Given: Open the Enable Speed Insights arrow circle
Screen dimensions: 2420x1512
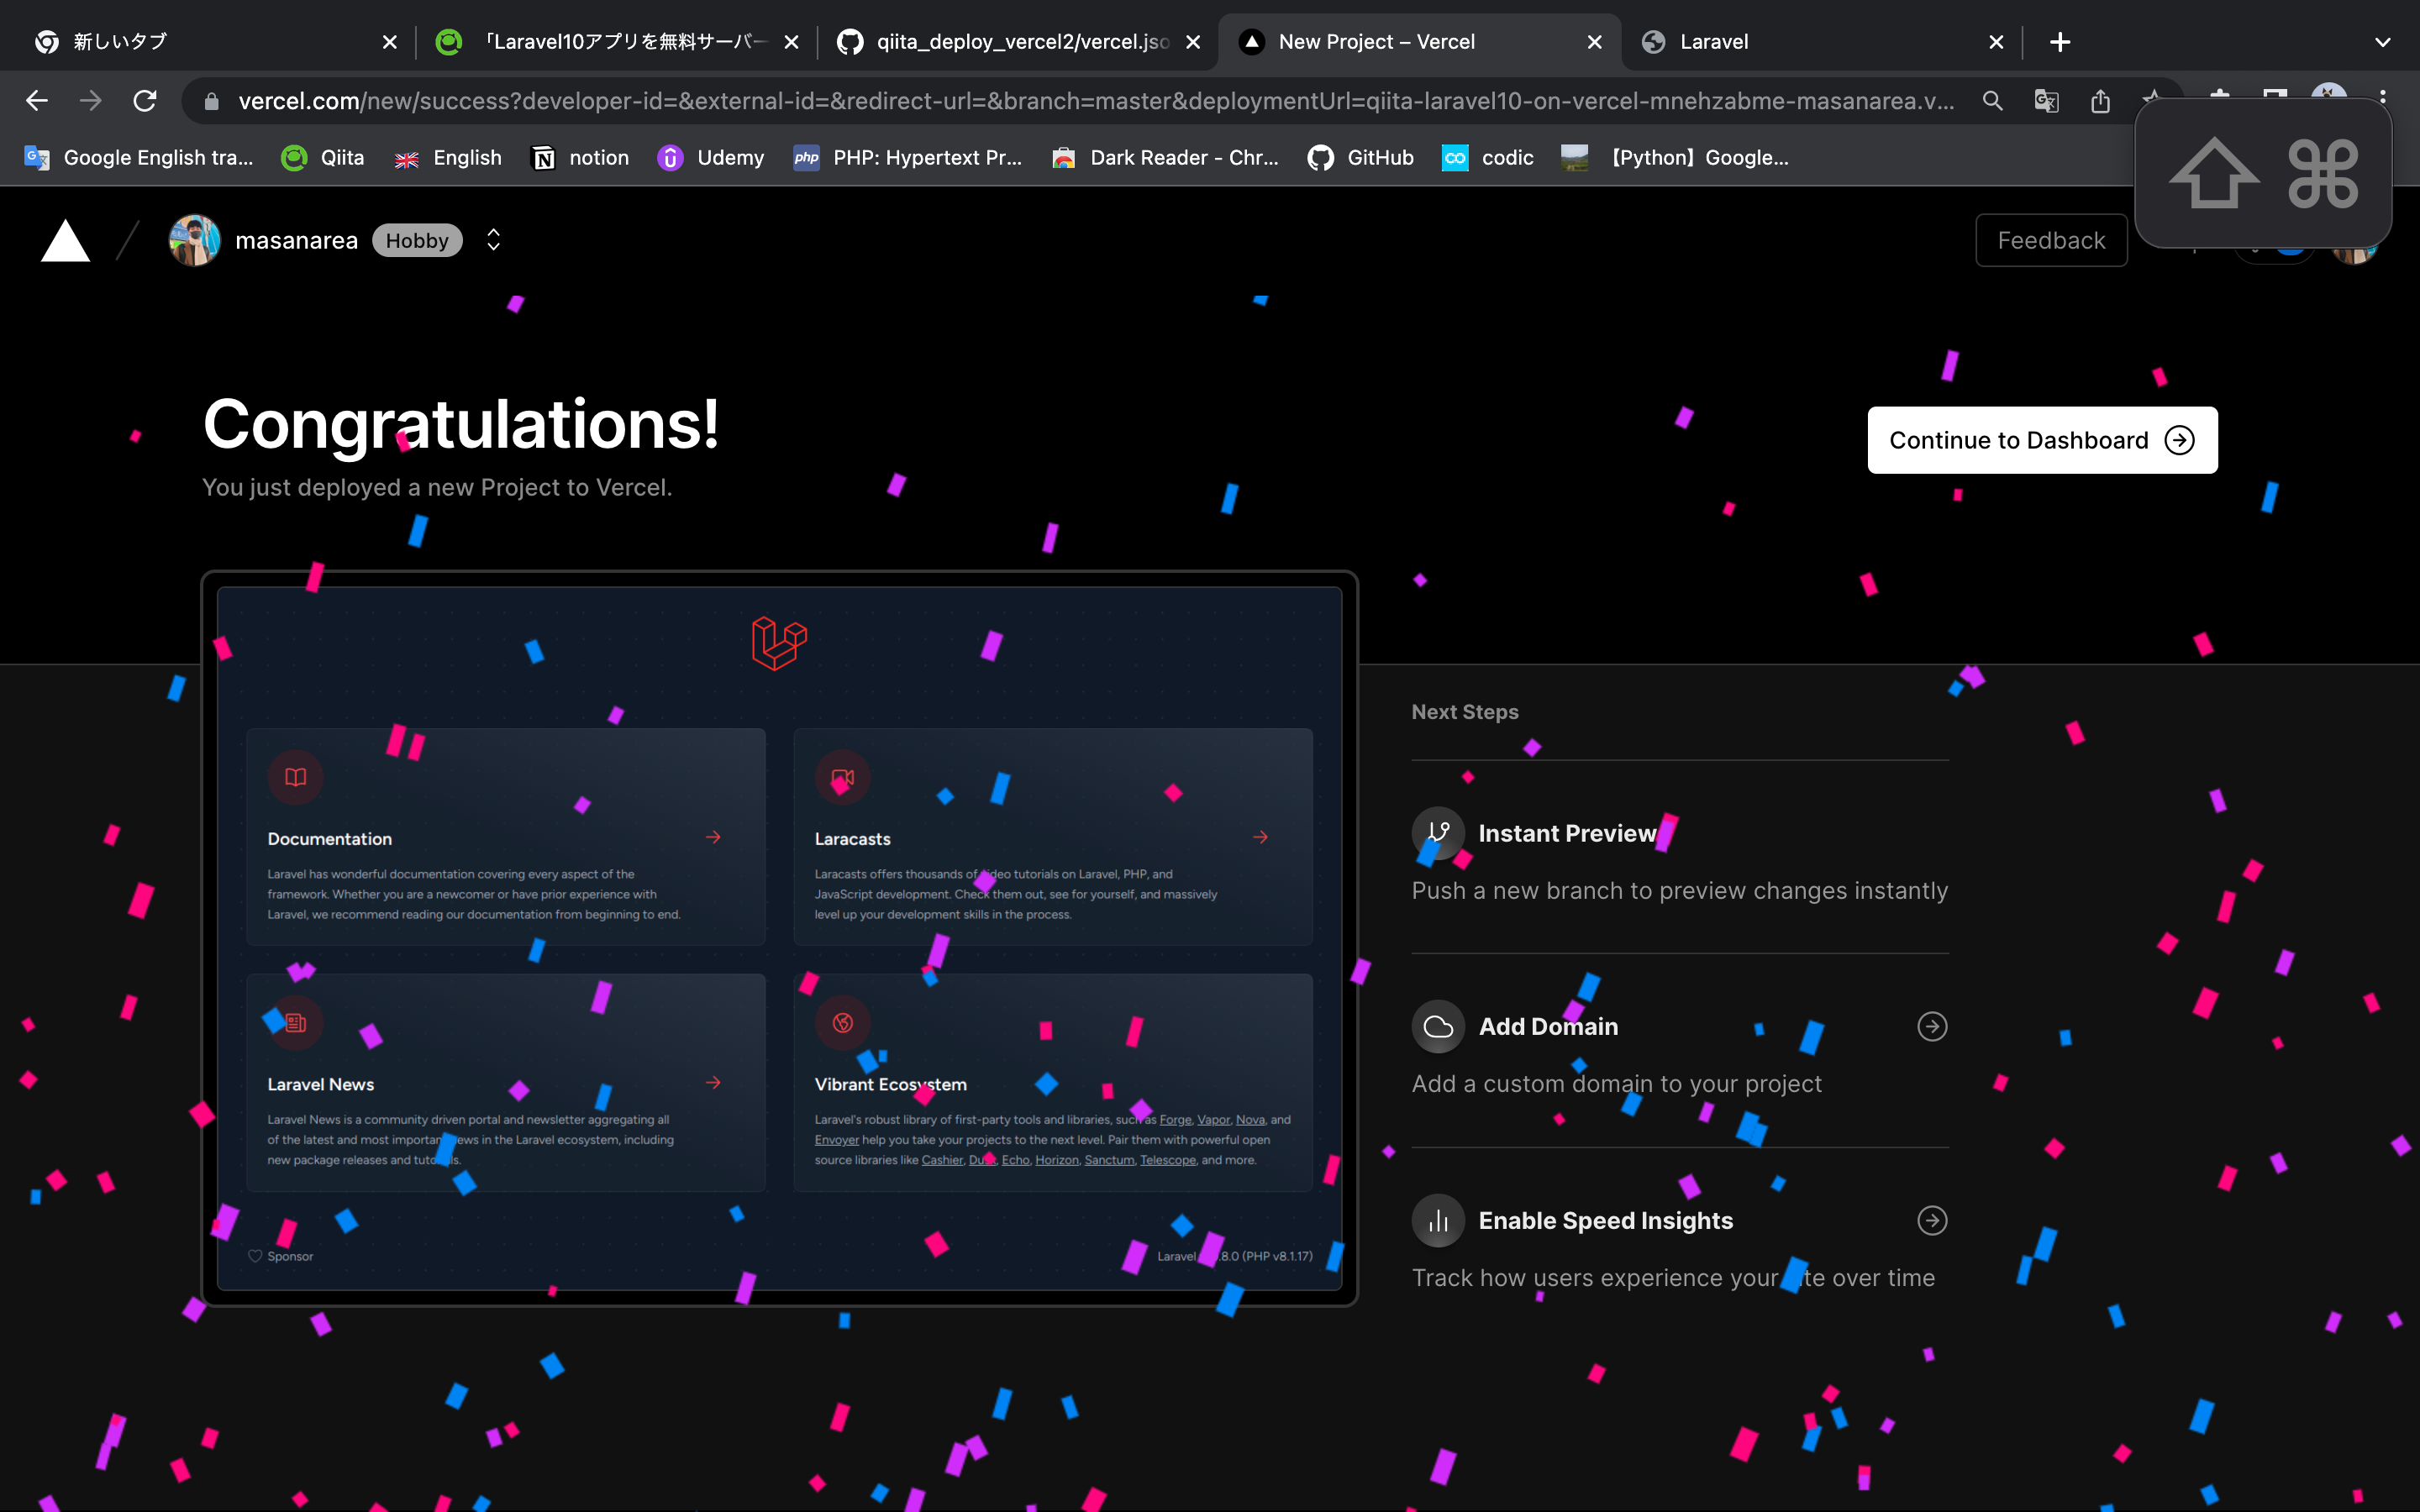Looking at the screenshot, I should coord(1932,1221).
